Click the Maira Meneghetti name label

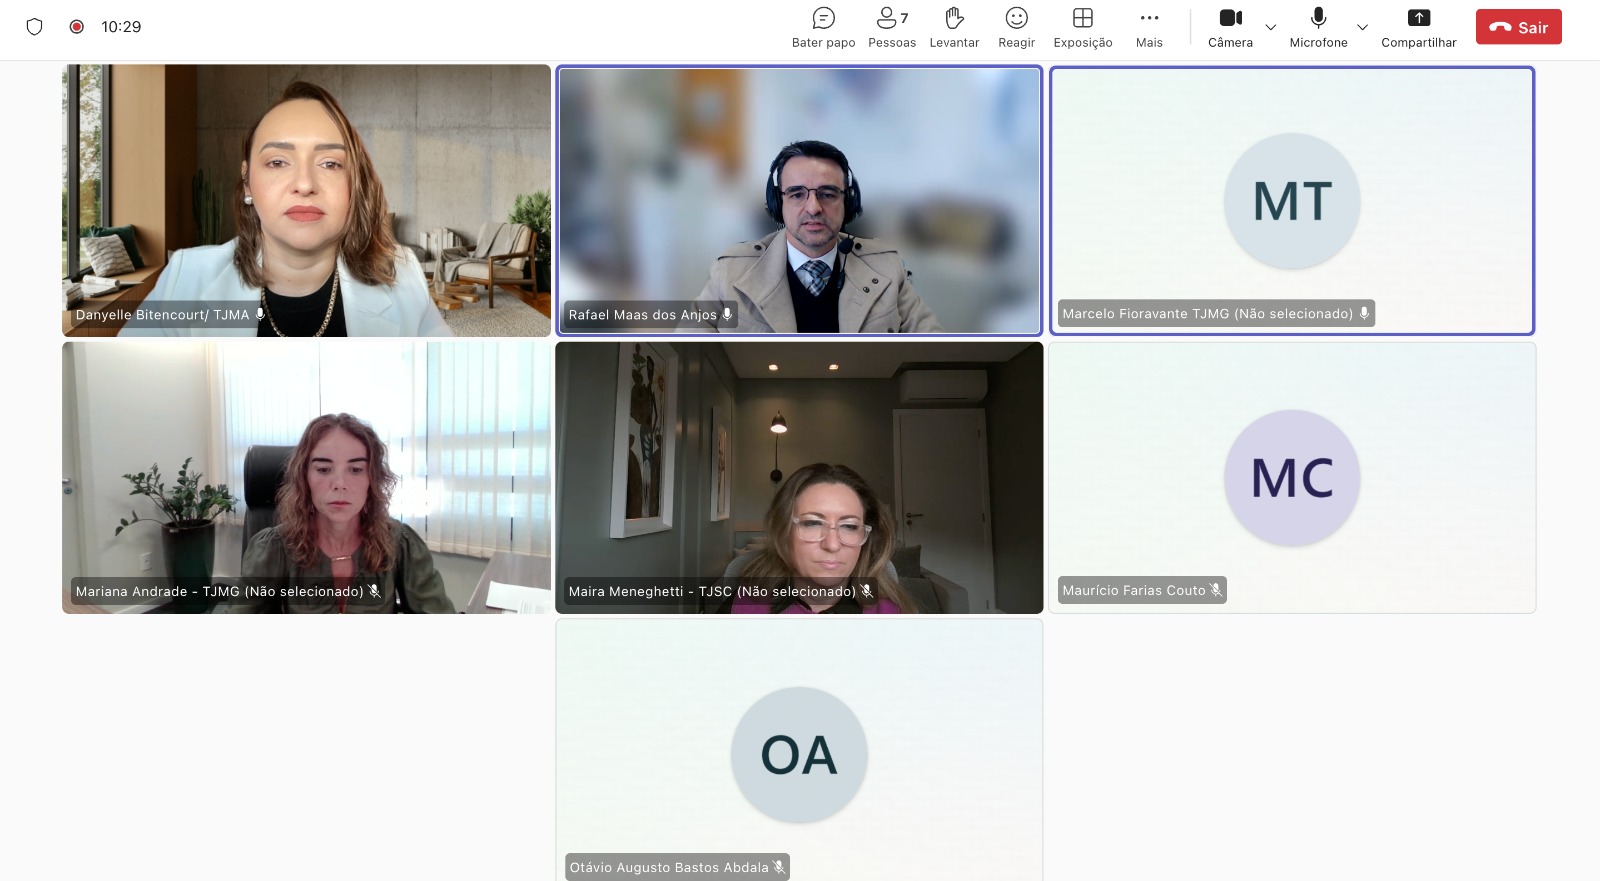click(712, 592)
